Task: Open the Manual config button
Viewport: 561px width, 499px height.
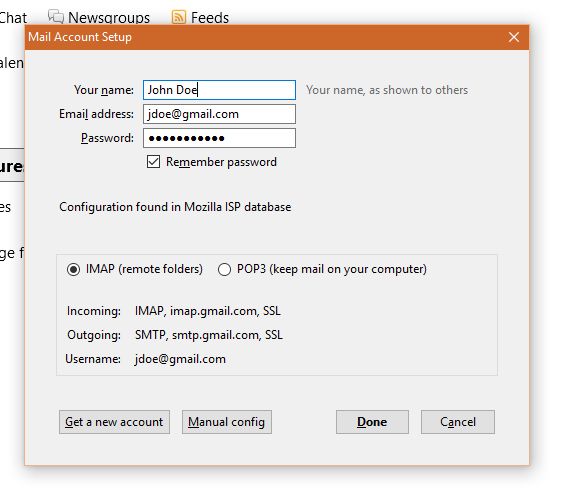Action: [227, 422]
